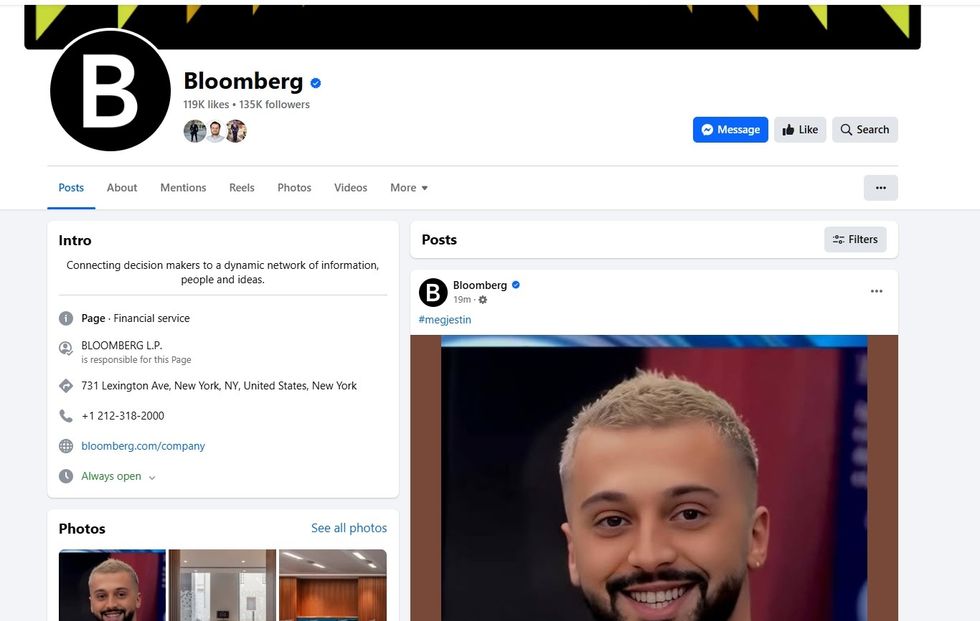The width and height of the screenshot is (980, 621).
Task: Click the Bloomberg avatar in the post header
Action: coord(433,292)
